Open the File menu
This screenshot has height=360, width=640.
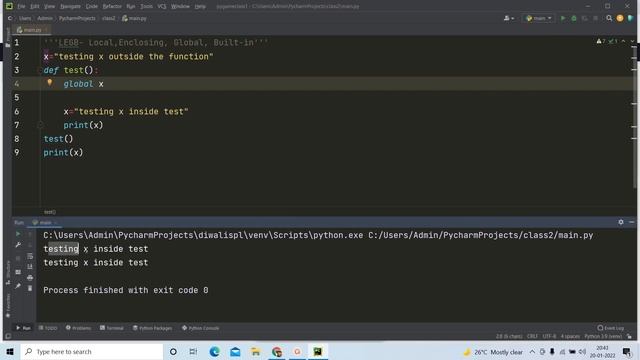pyautogui.click(x=21, y=7)
